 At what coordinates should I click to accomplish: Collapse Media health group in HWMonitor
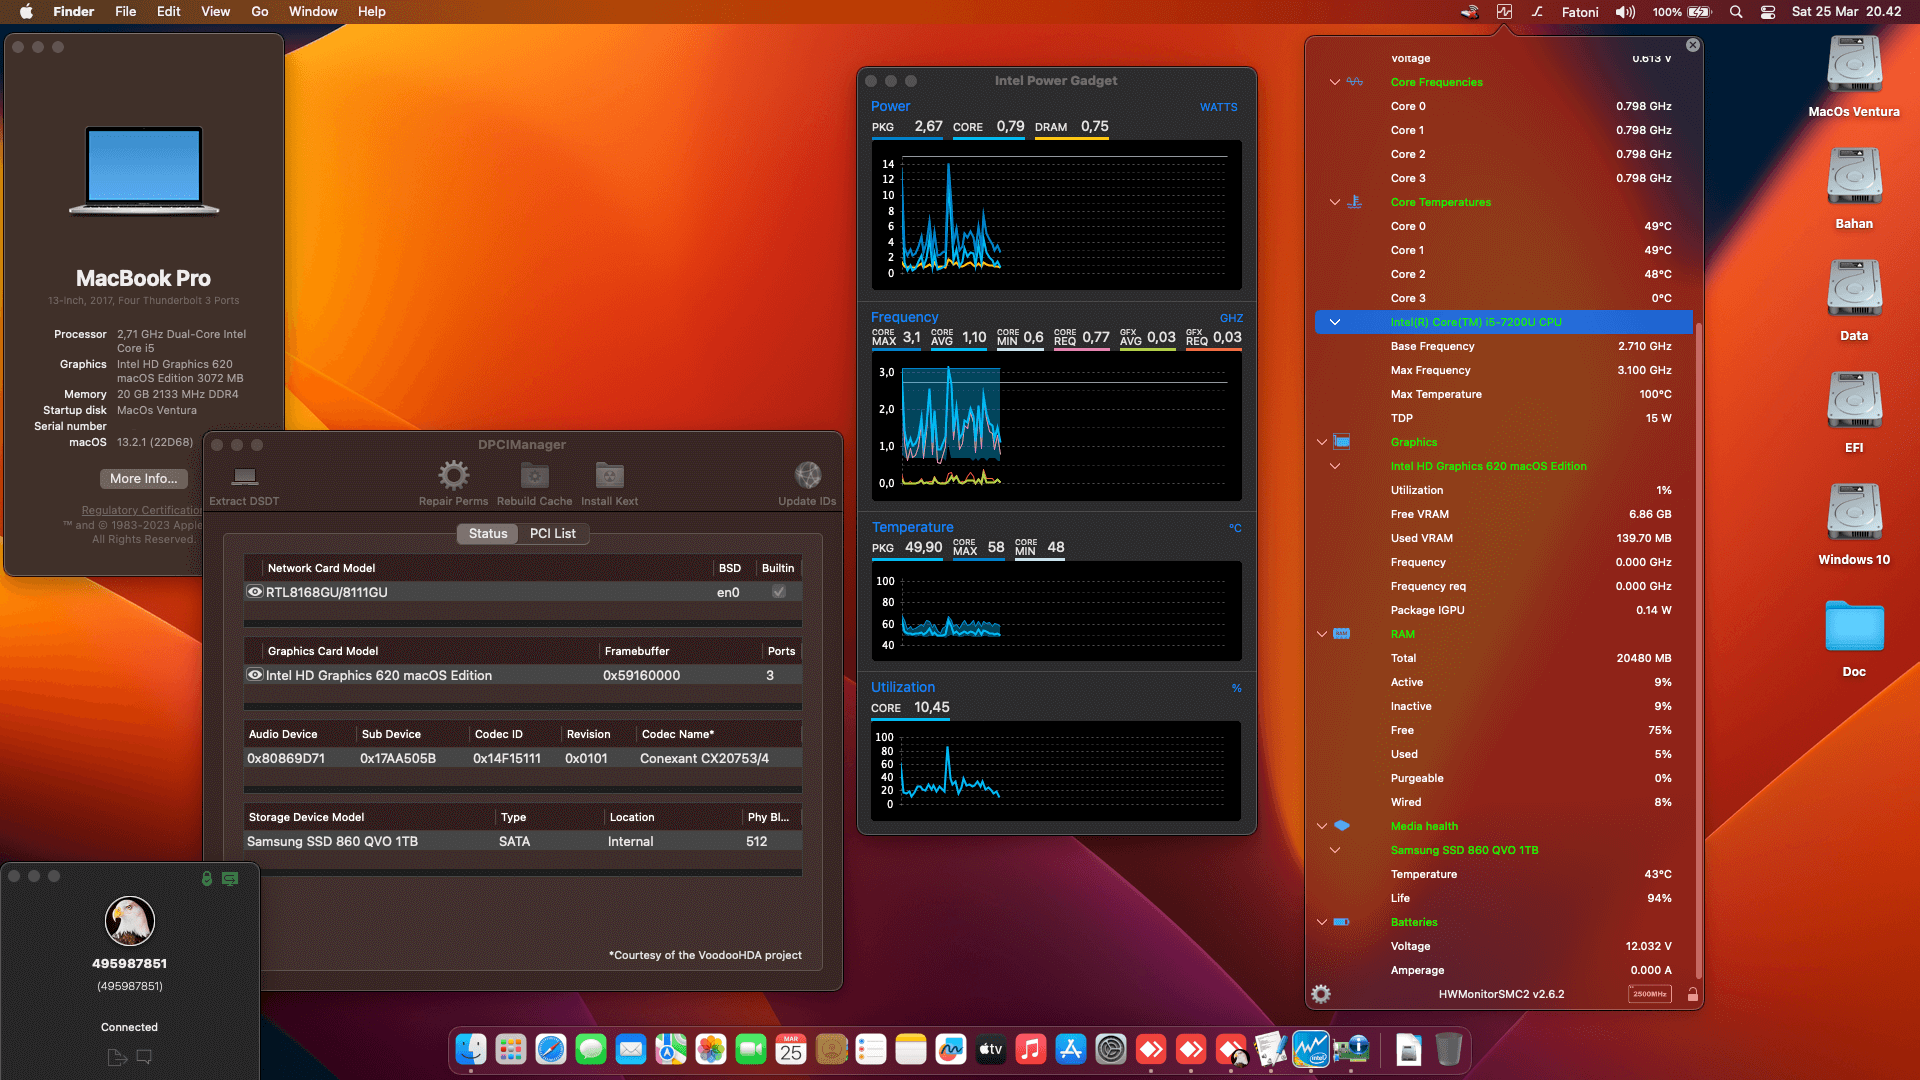[1322, 826]
